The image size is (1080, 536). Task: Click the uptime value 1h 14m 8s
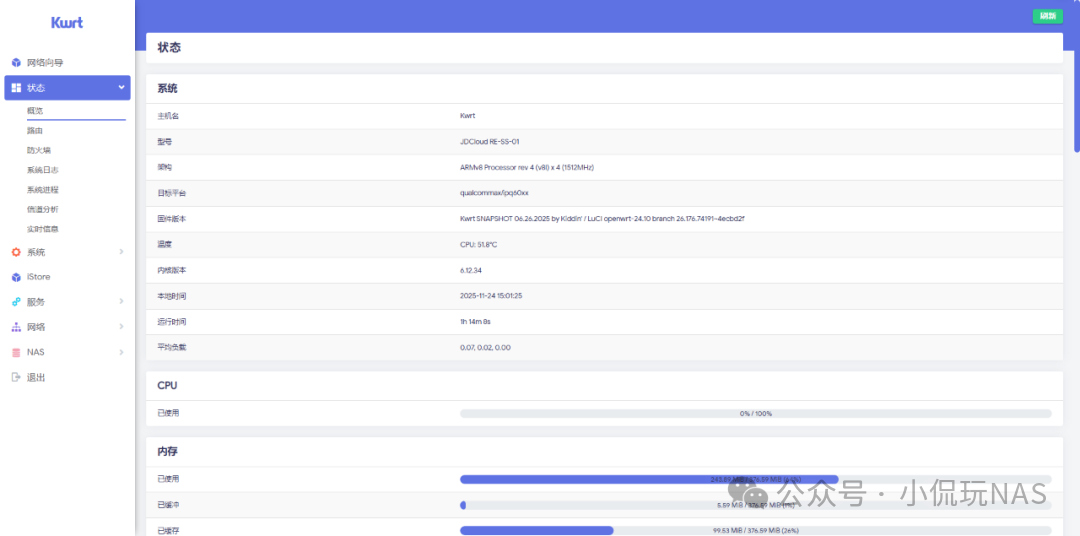[x=475, y=322]
